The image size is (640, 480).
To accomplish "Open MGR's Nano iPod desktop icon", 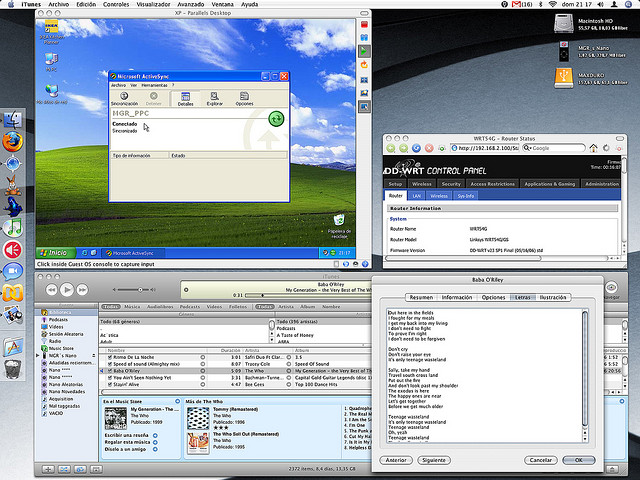I will tap(564, 51).
